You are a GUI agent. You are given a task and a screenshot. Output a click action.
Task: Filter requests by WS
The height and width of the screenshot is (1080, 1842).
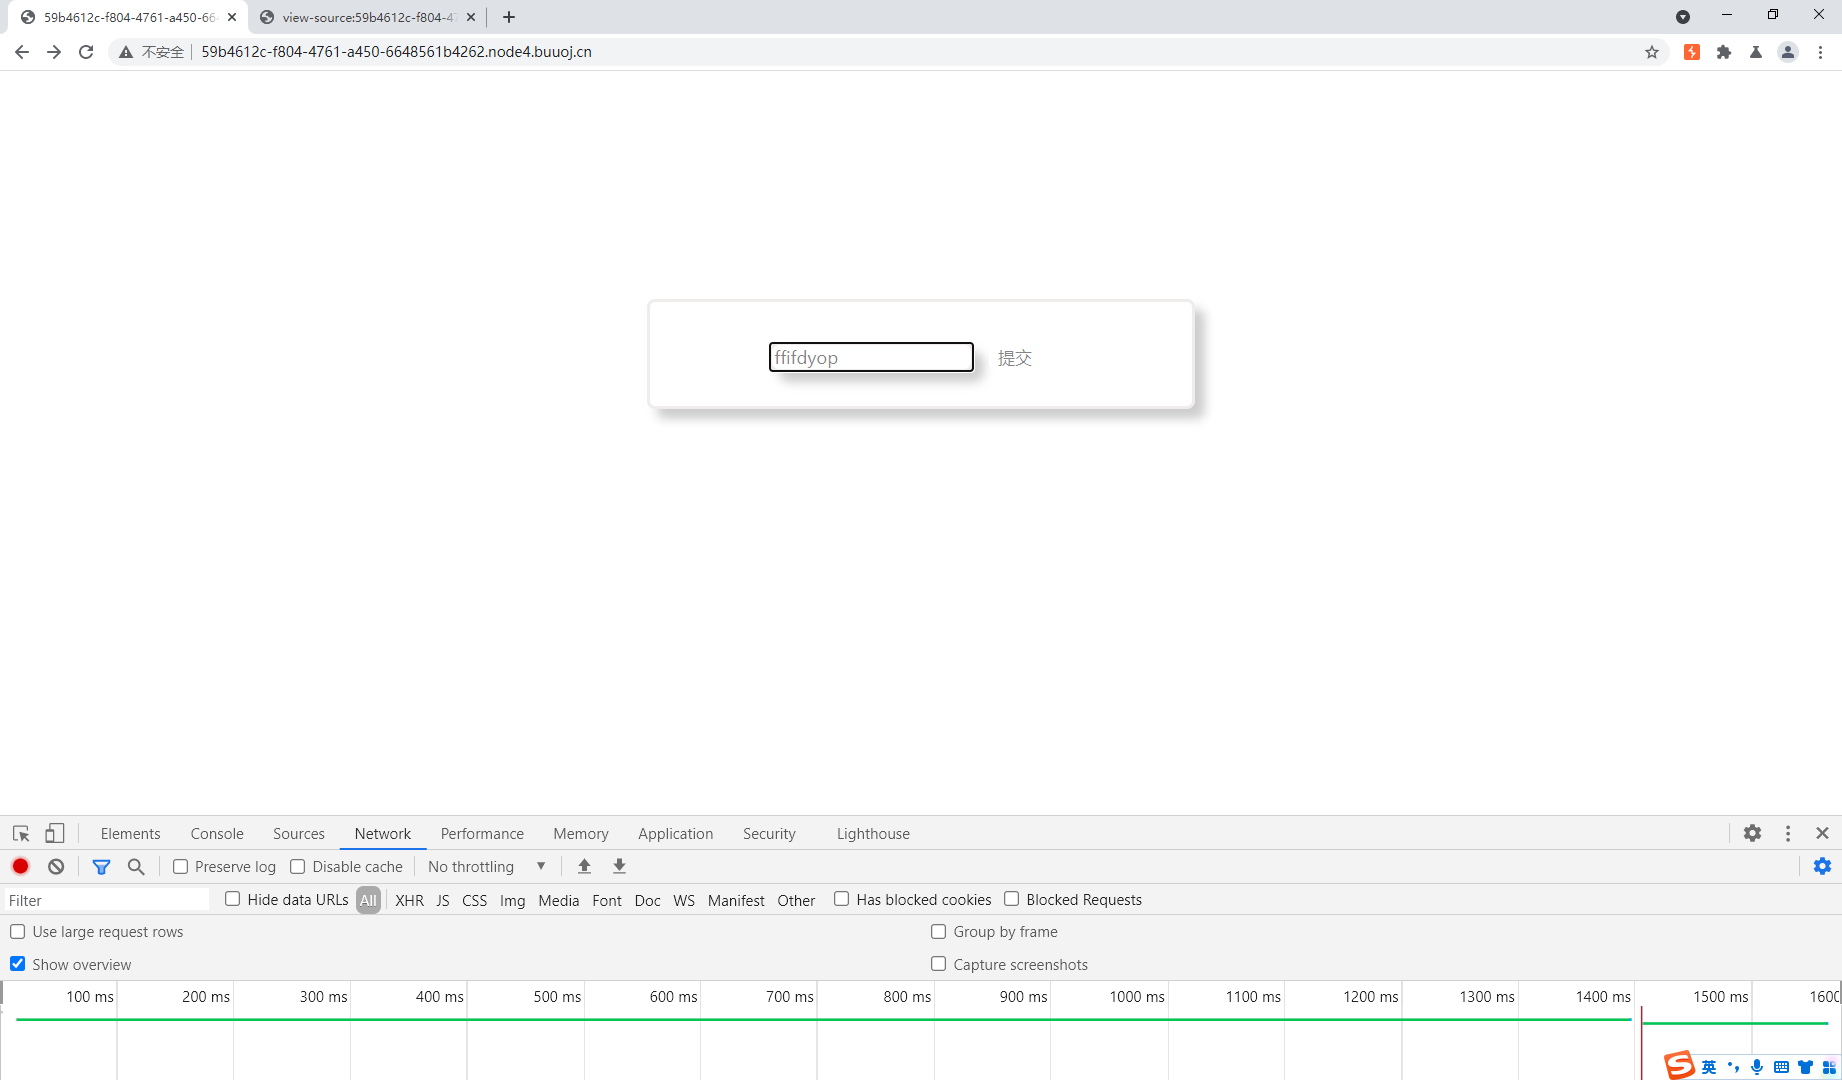(684, 900)
